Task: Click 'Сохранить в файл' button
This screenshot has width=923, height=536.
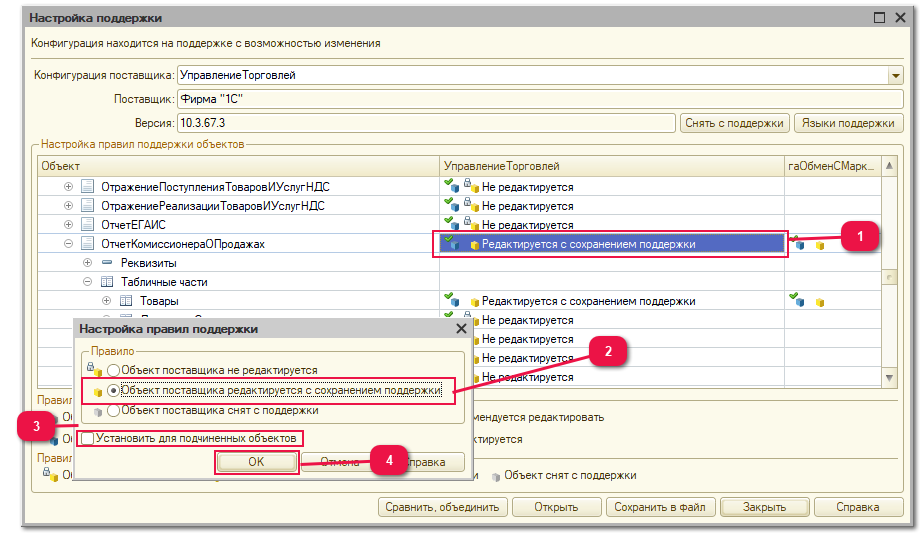Action: [659, 507]
